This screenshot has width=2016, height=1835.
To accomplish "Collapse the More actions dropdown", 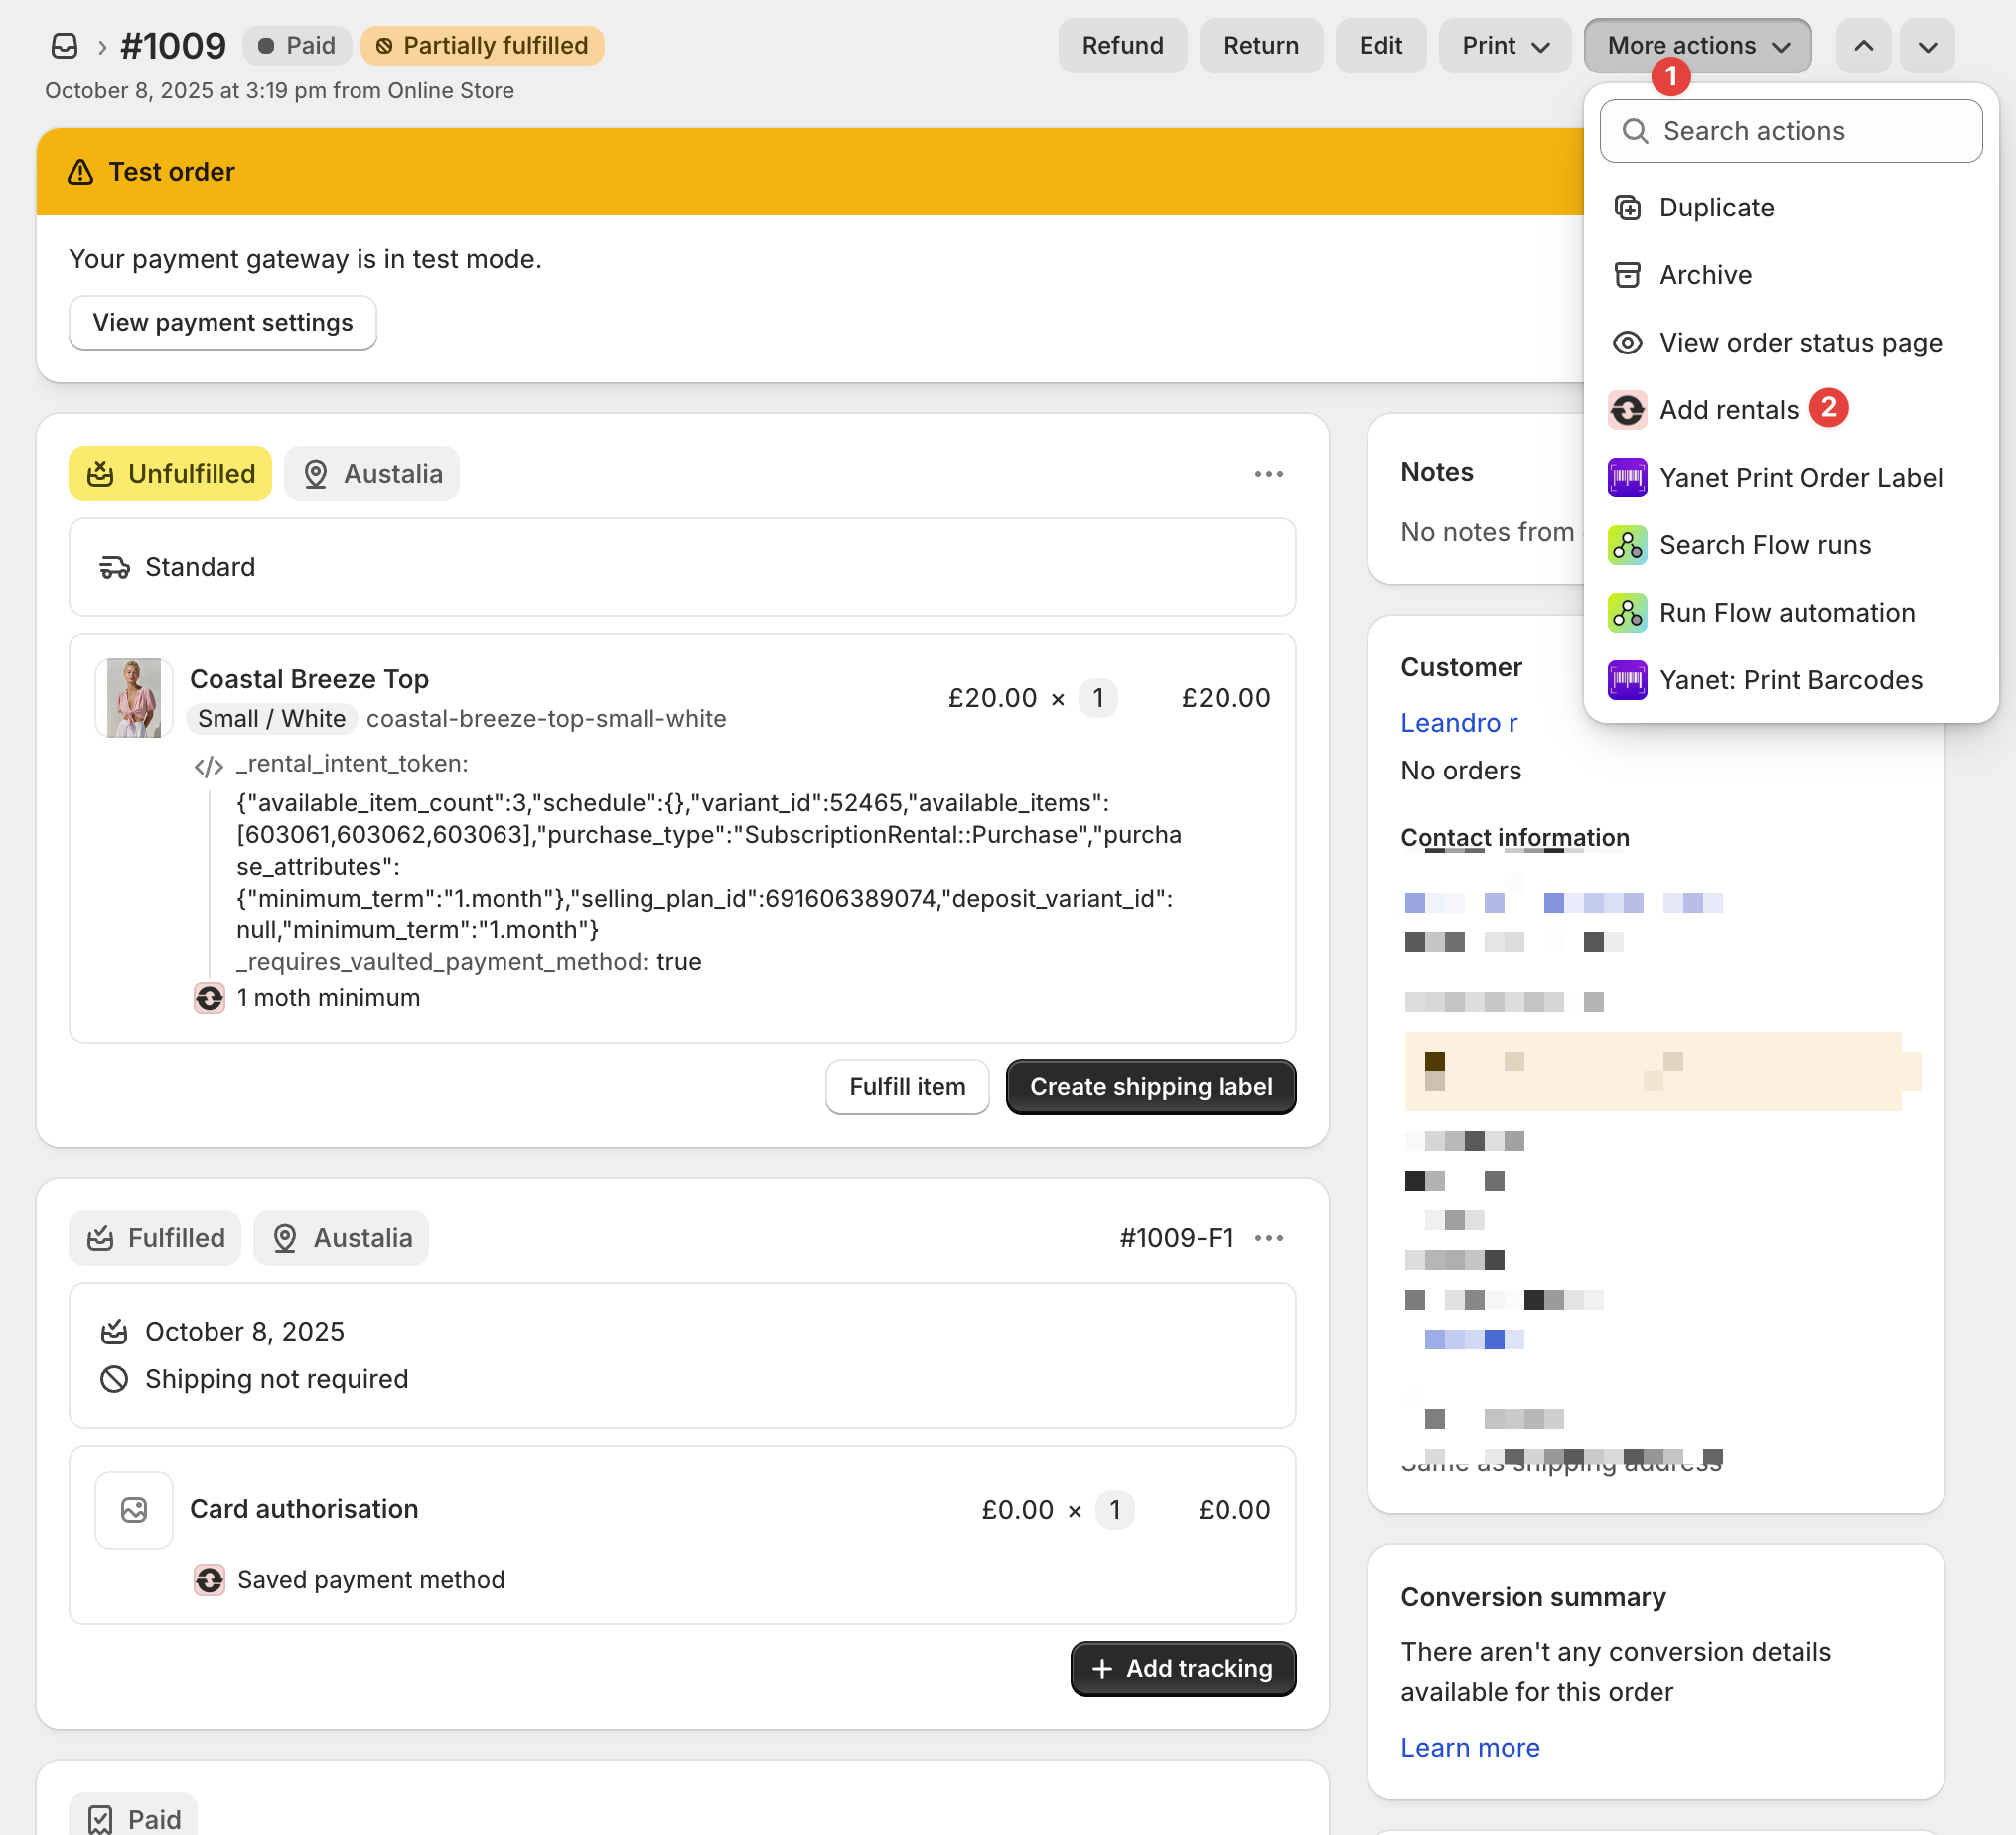I will coord(1696,46).
